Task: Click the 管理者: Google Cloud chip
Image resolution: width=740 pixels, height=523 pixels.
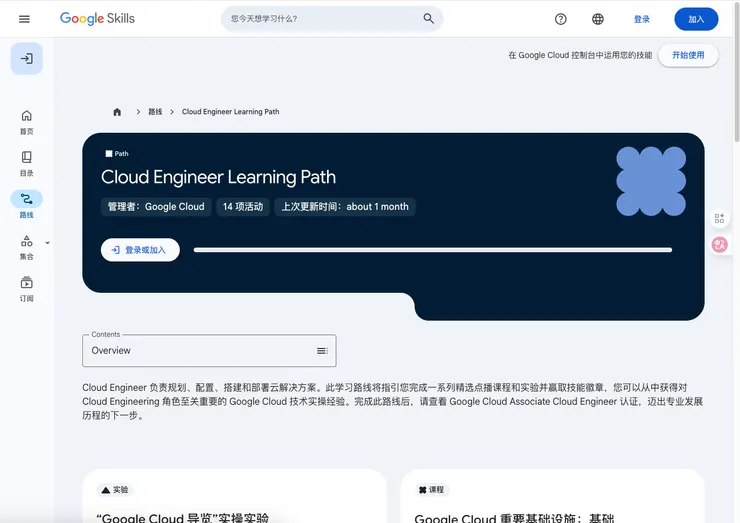Action: tap(156, 207)
